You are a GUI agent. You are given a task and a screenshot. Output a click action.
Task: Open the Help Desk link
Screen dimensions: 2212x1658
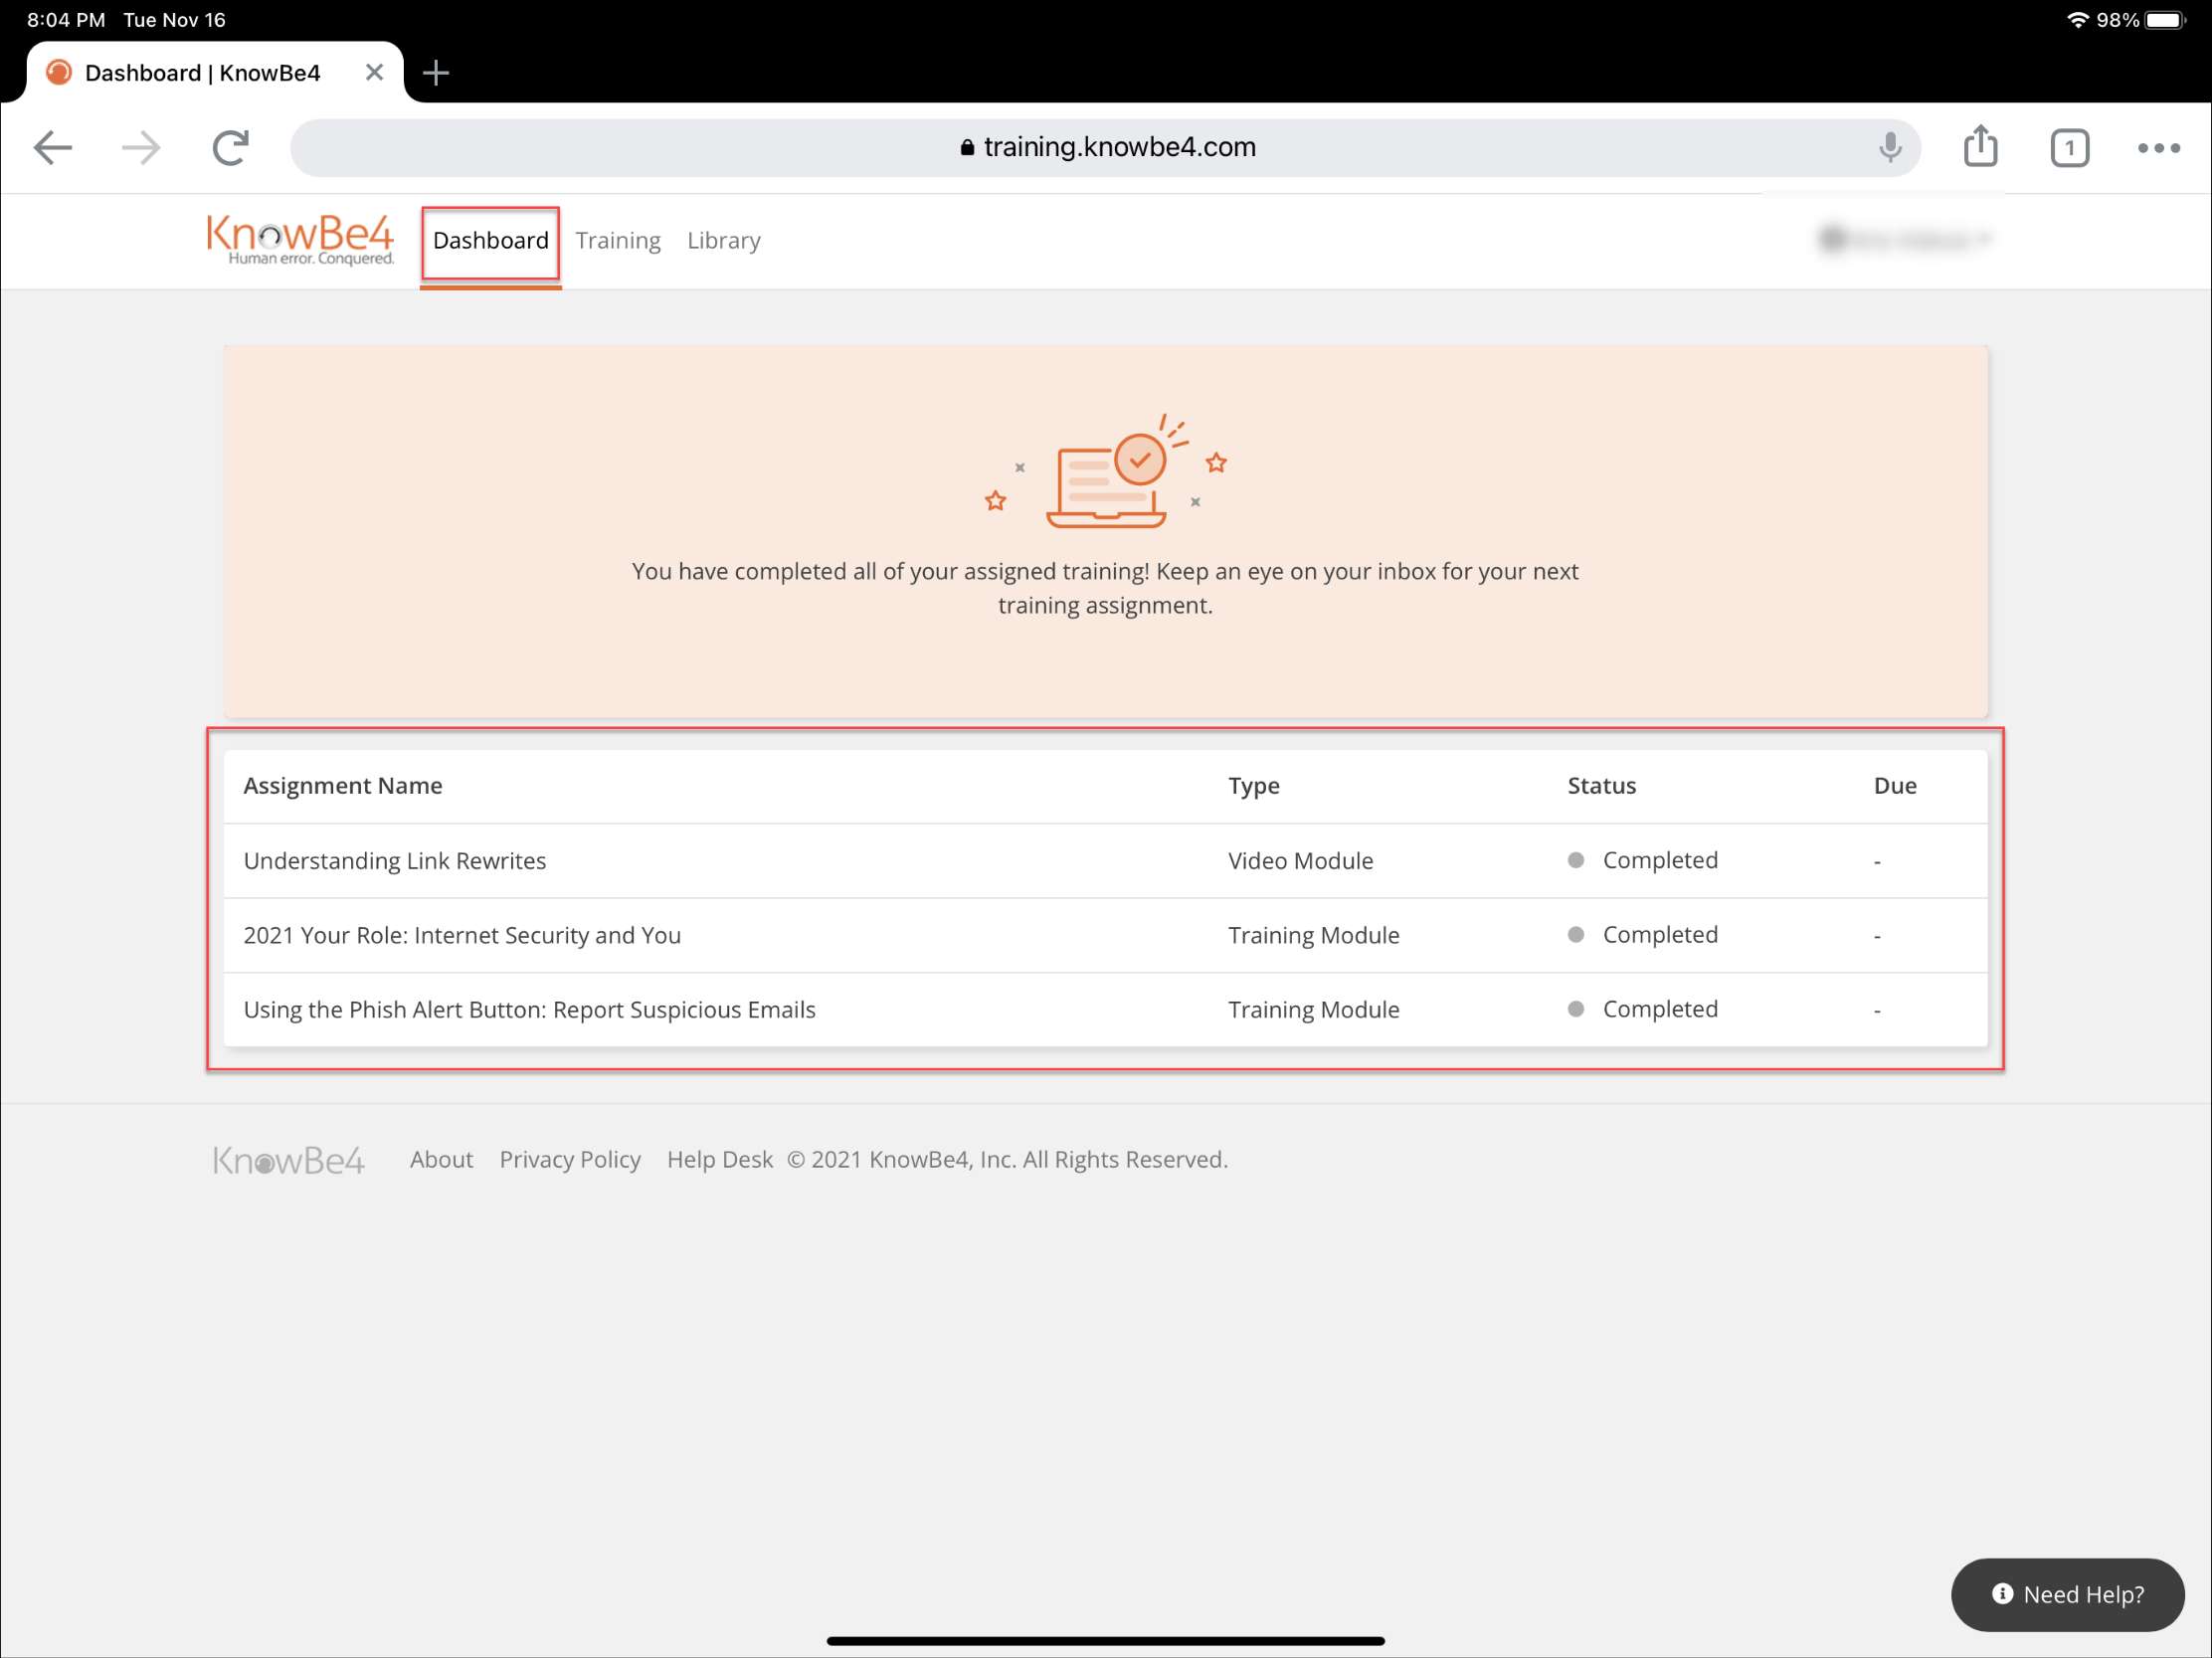coord(719,1159)
